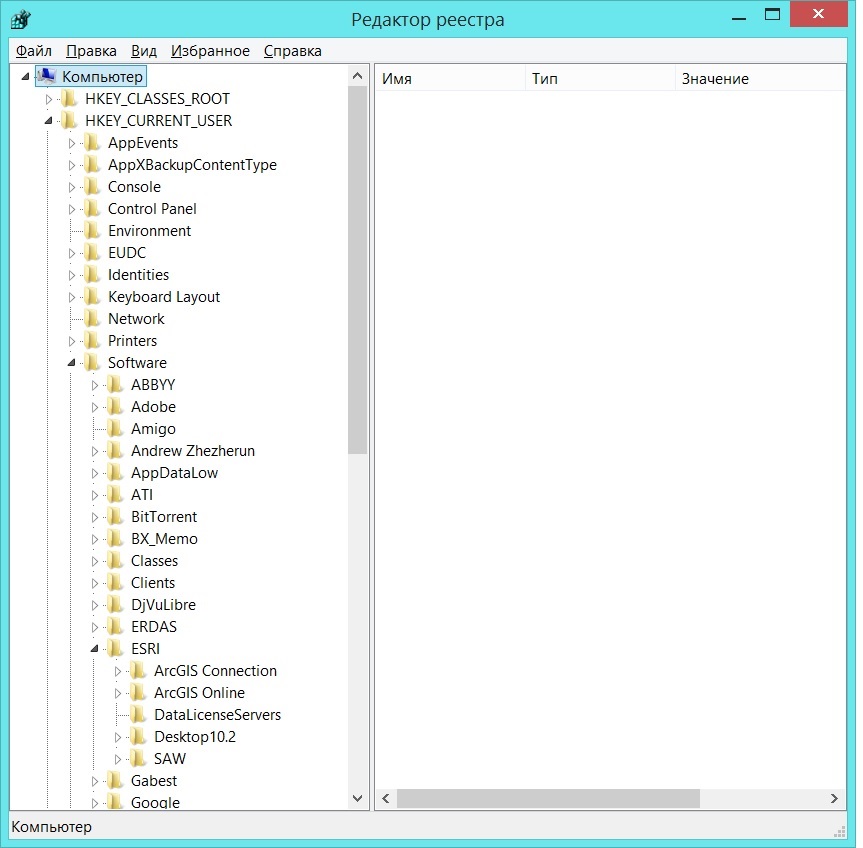Click the Gabest folder icon
Screen dimensions: 863x848
coord(116,781)
